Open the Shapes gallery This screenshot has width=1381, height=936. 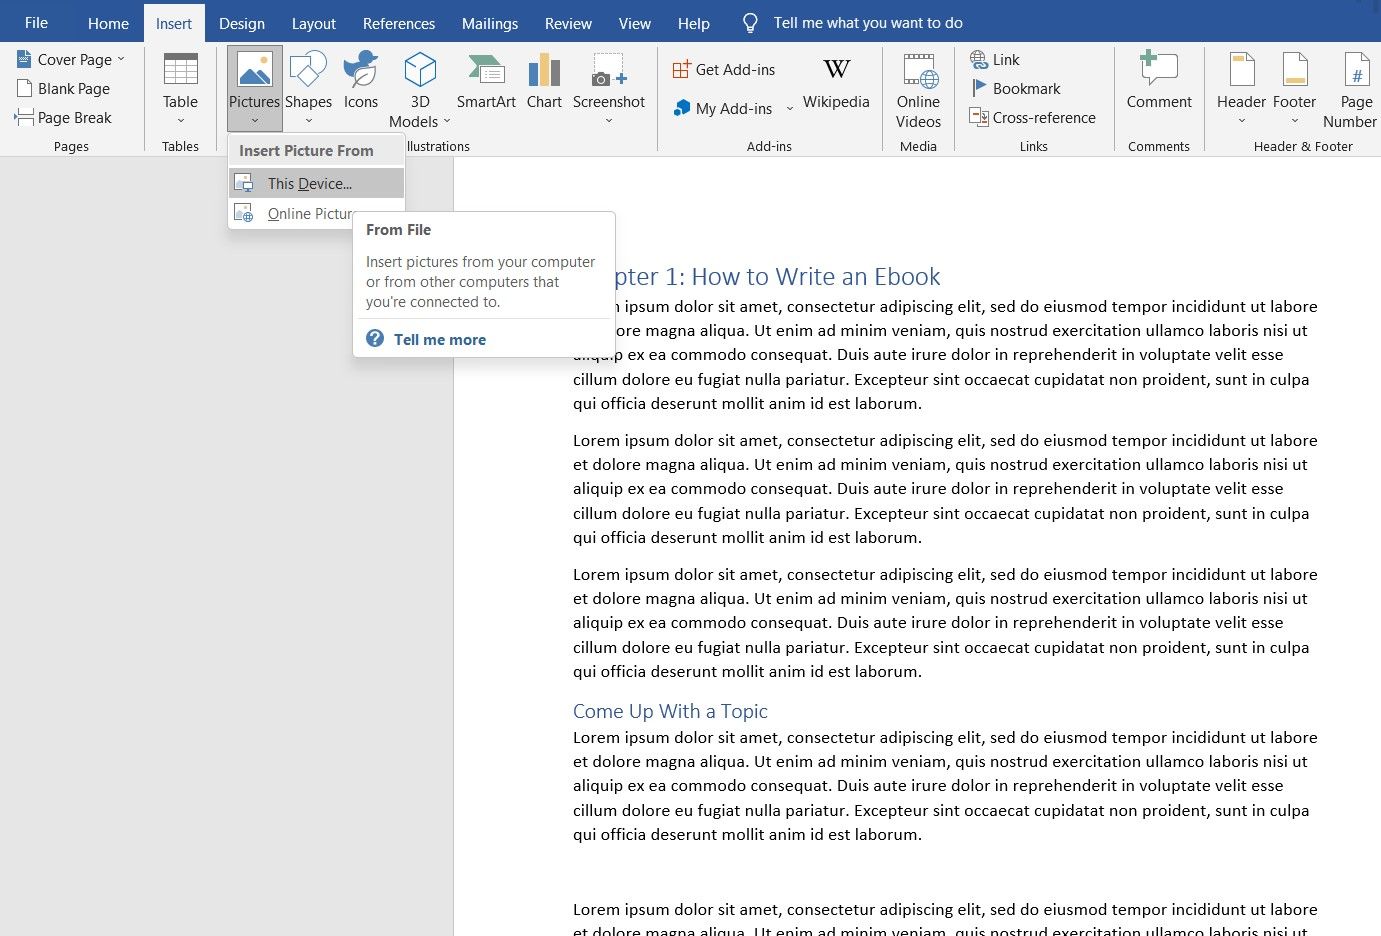[x=308, y=85]
